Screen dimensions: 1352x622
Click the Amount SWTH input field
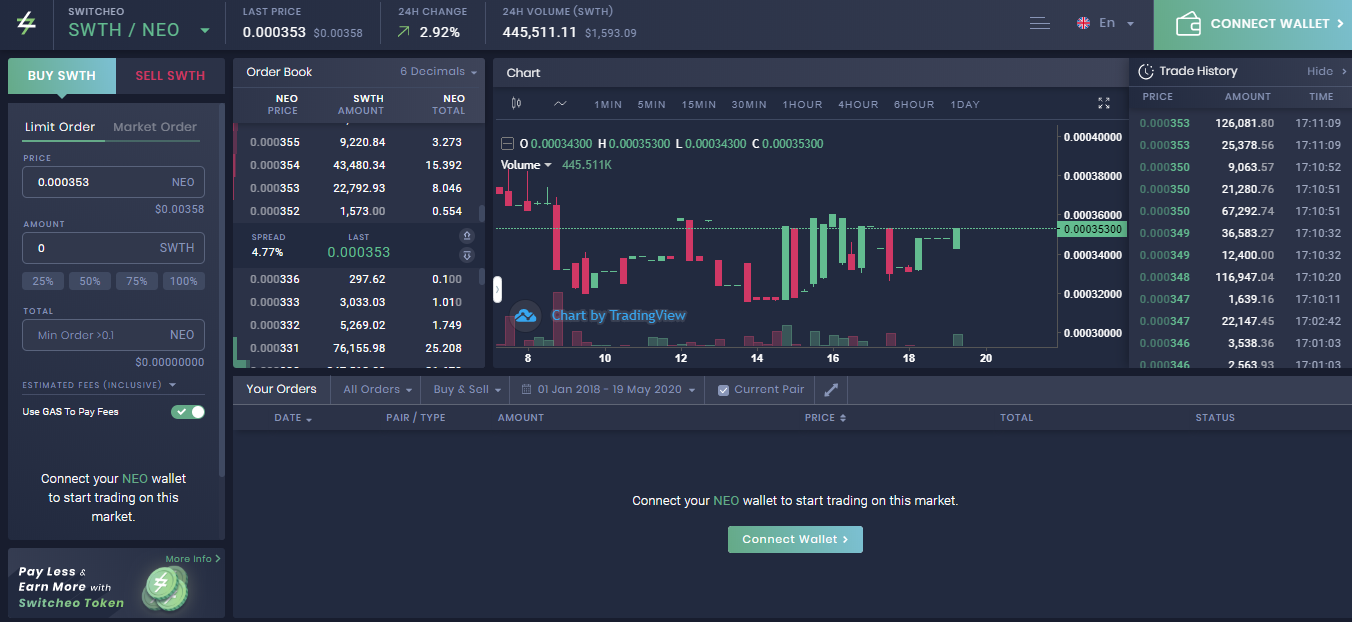(x=114, y=248)
